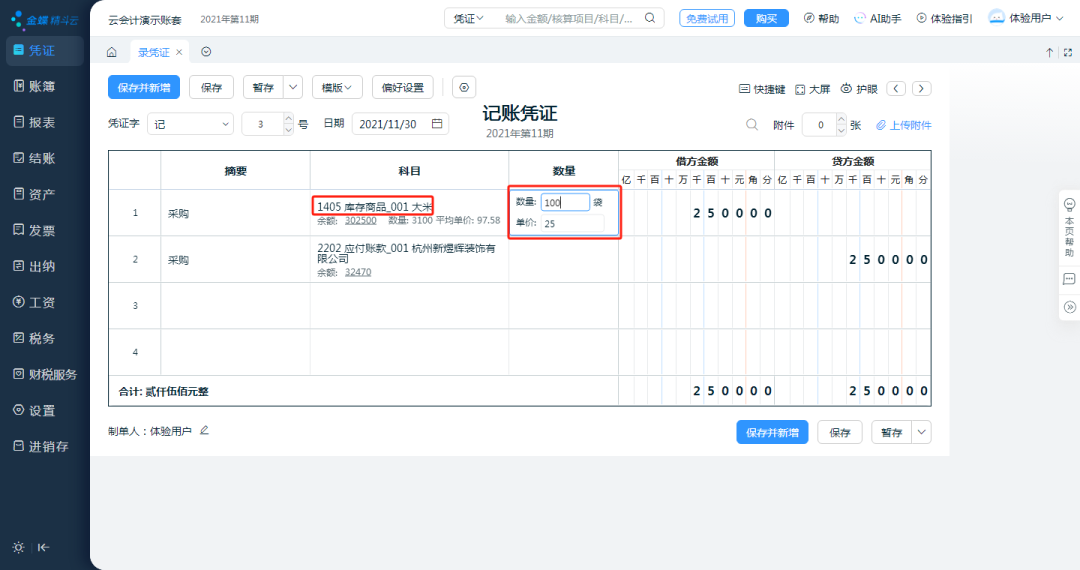Viewport: 1080px width, 570px height.
Task: Click 上传附件 link
Action: point(904,125)
